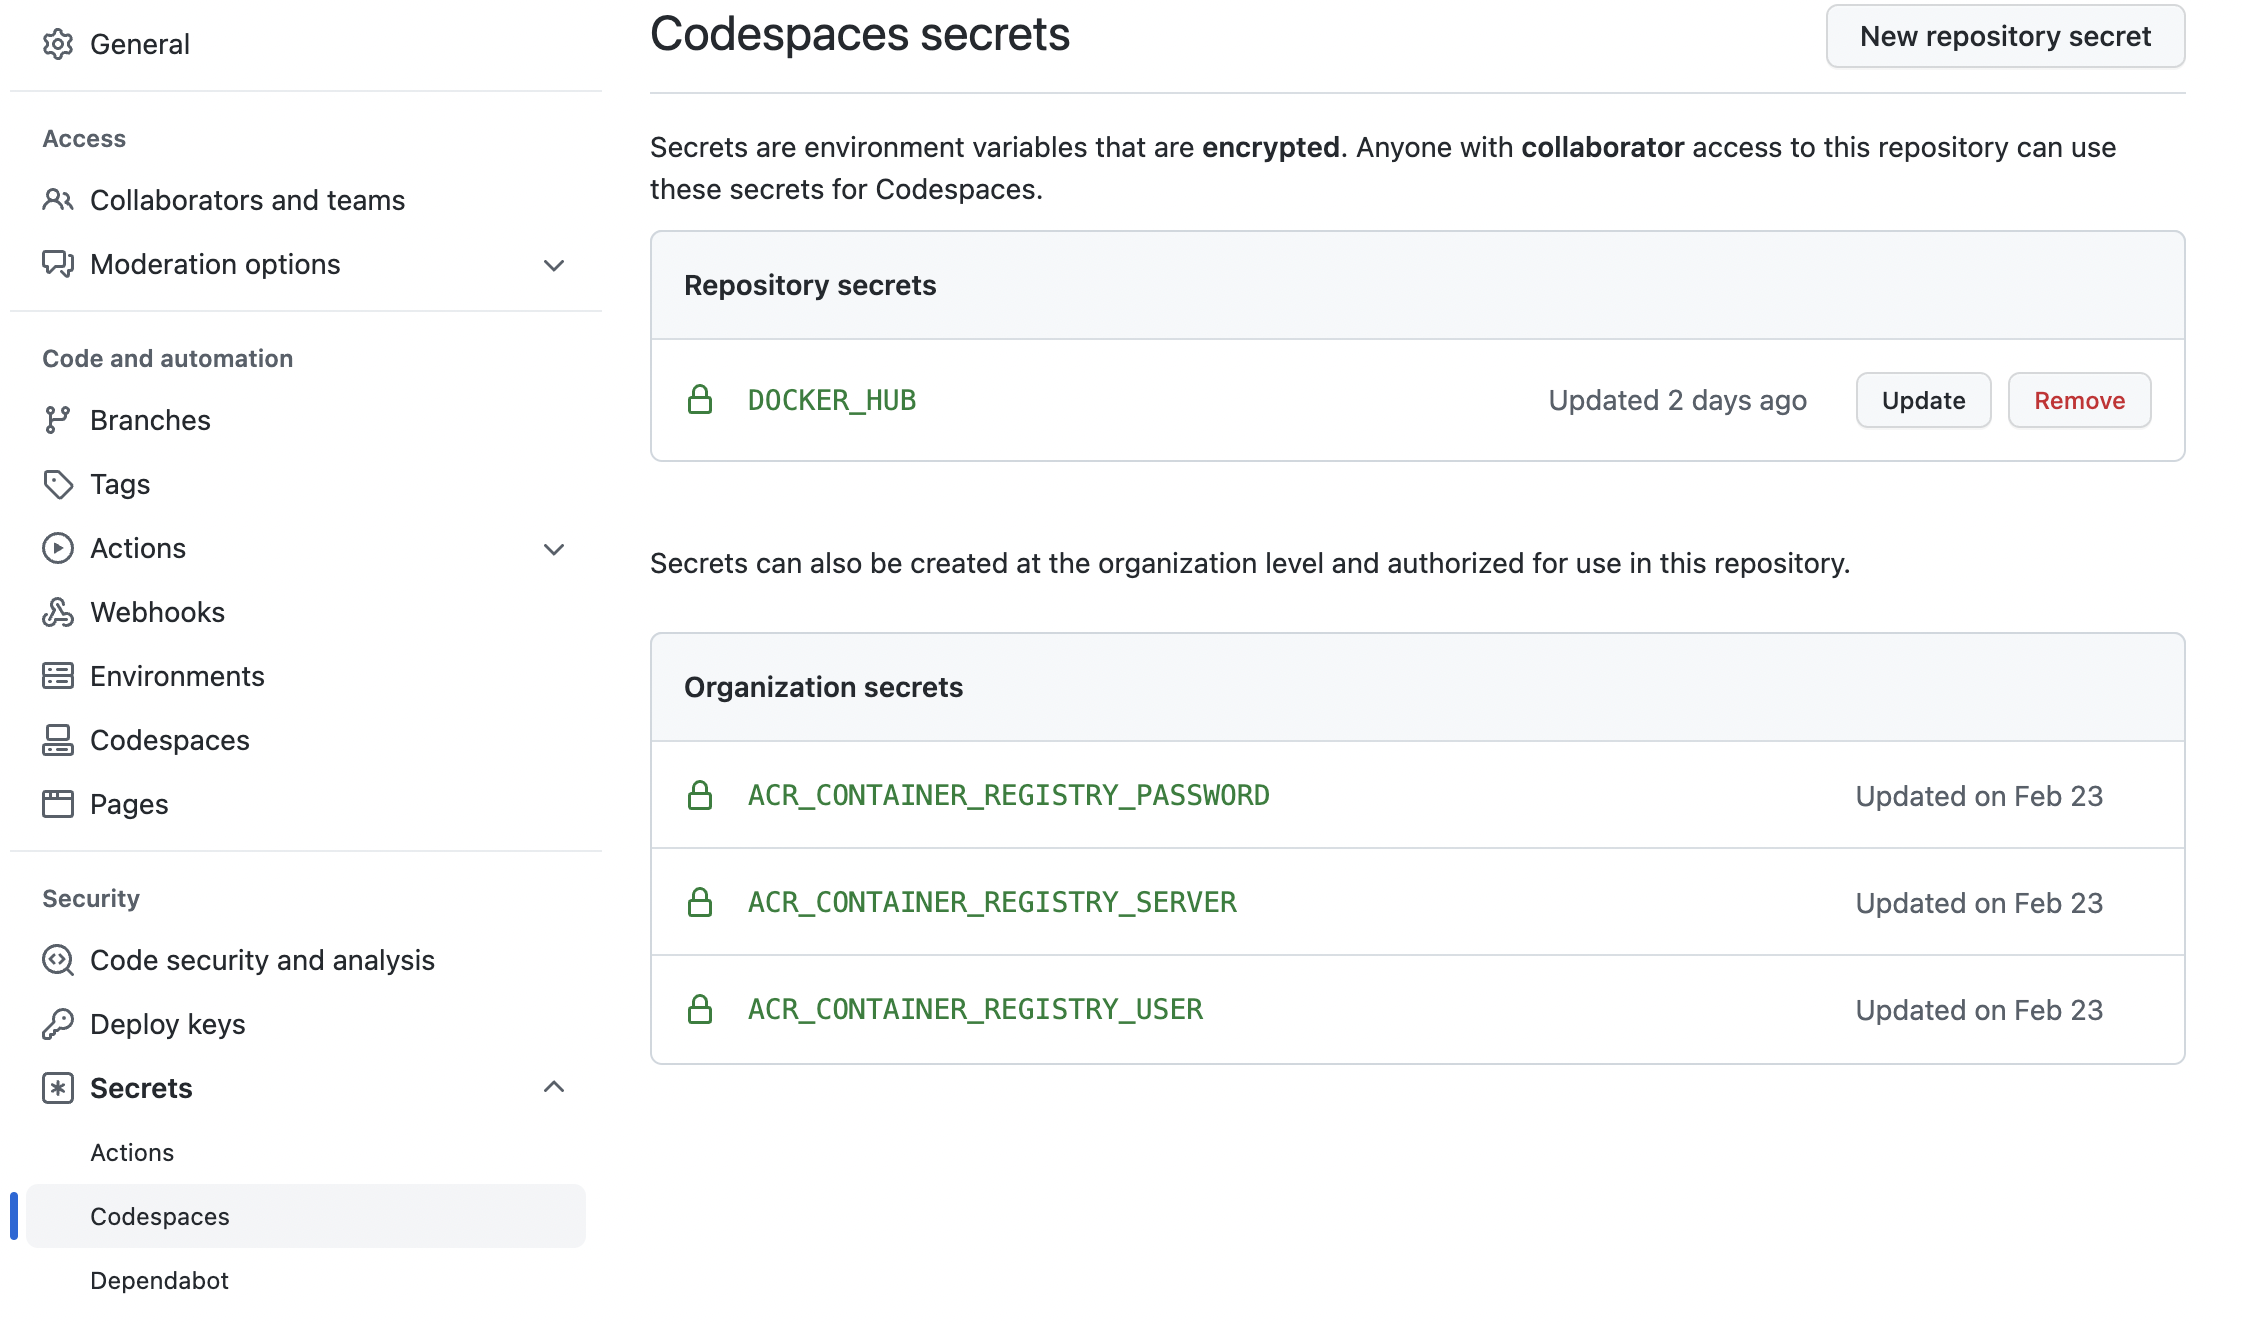Image resolution: width=2242 pixels, height=1324 pixels.
Task: Click the Branches git-branch icon
Action: tap(57, 420)
